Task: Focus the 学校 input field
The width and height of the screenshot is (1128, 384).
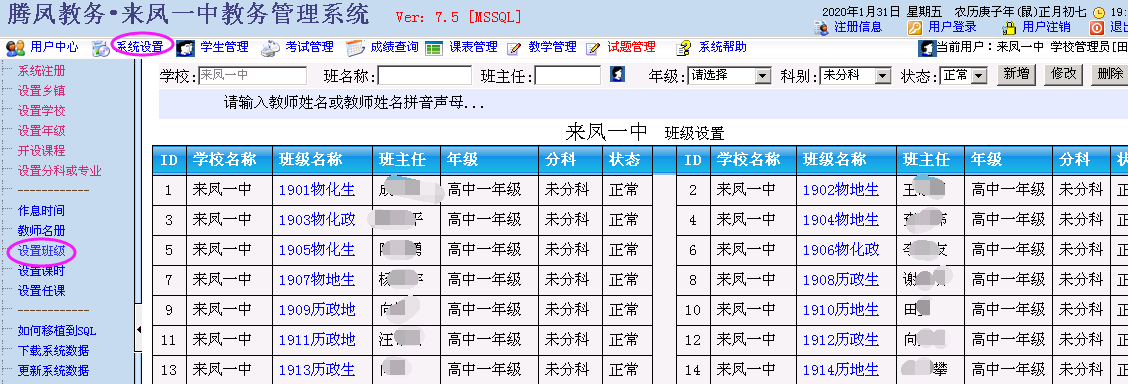Action: 253,75
